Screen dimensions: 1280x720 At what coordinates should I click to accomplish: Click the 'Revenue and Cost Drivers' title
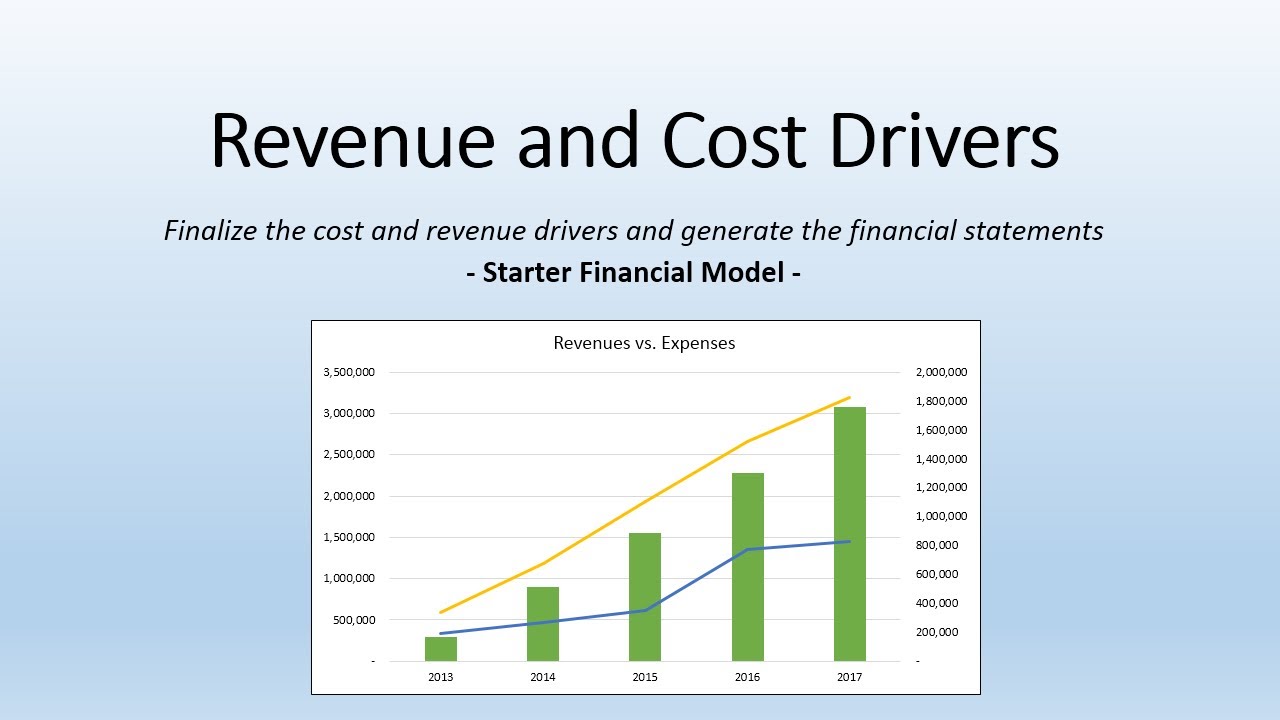pyautogui.click(x=635, y=140)
